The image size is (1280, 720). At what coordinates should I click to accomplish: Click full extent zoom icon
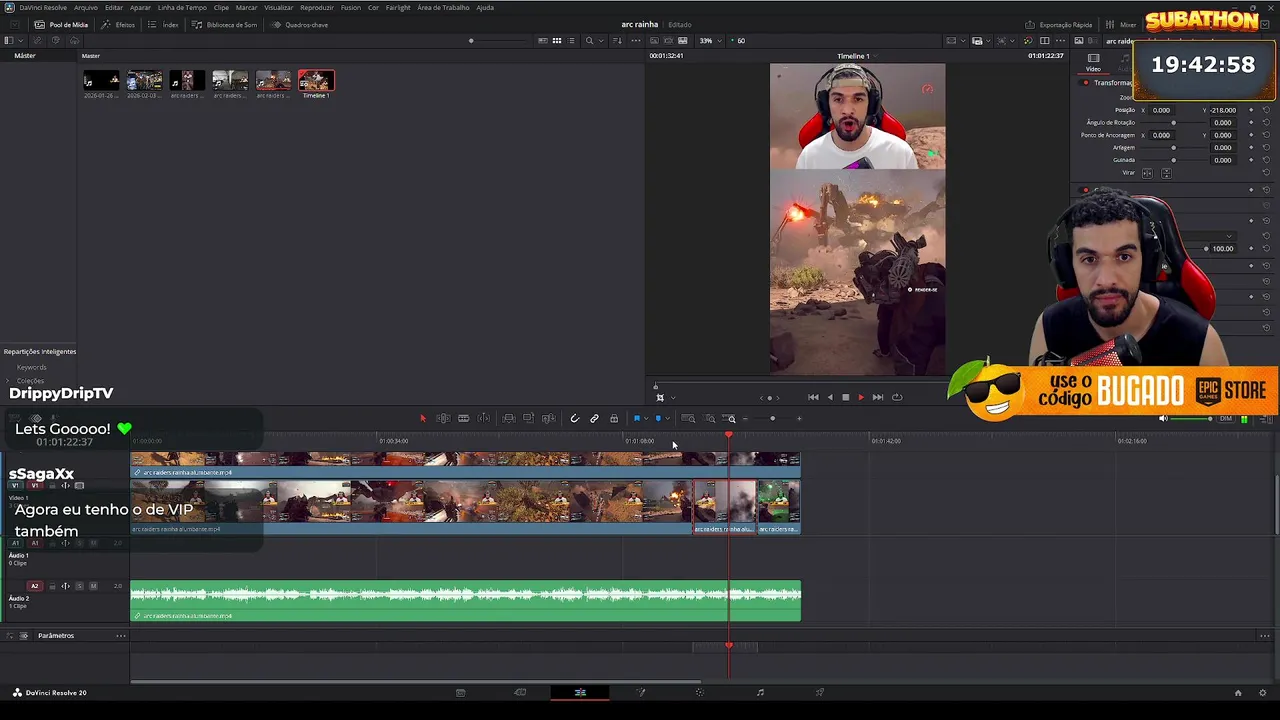point(688,418)
